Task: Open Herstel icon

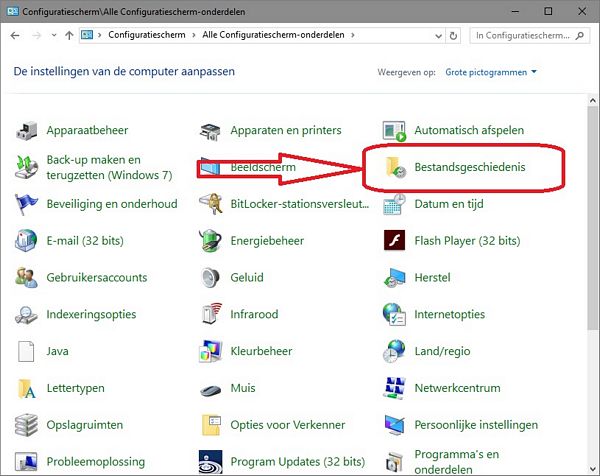Action: (x=394, y=278)
